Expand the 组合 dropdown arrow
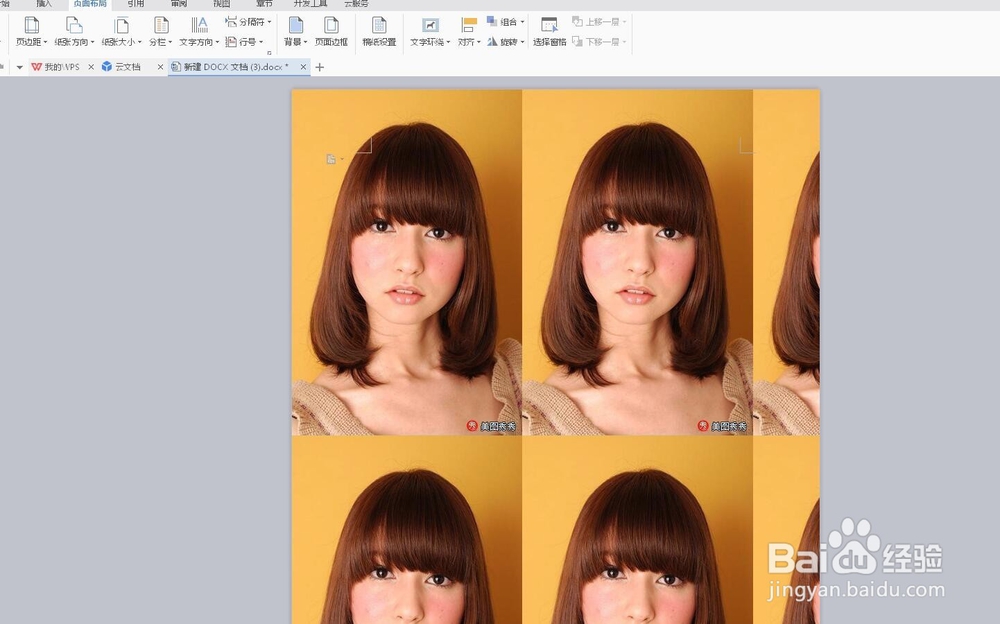 (522, 22)
